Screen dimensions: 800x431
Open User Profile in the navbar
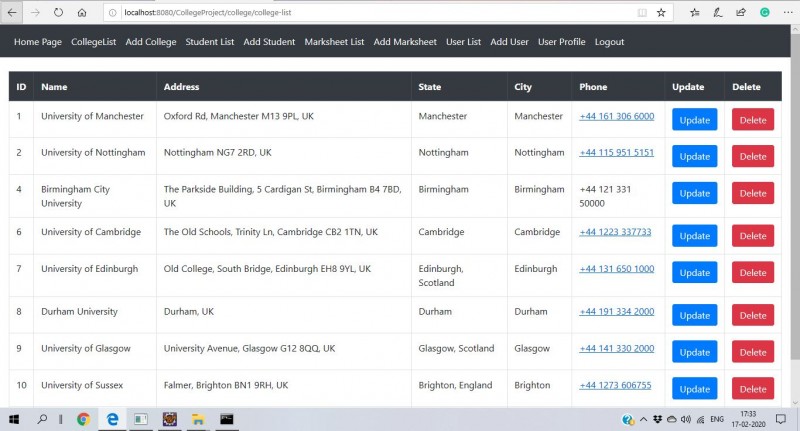562,42
